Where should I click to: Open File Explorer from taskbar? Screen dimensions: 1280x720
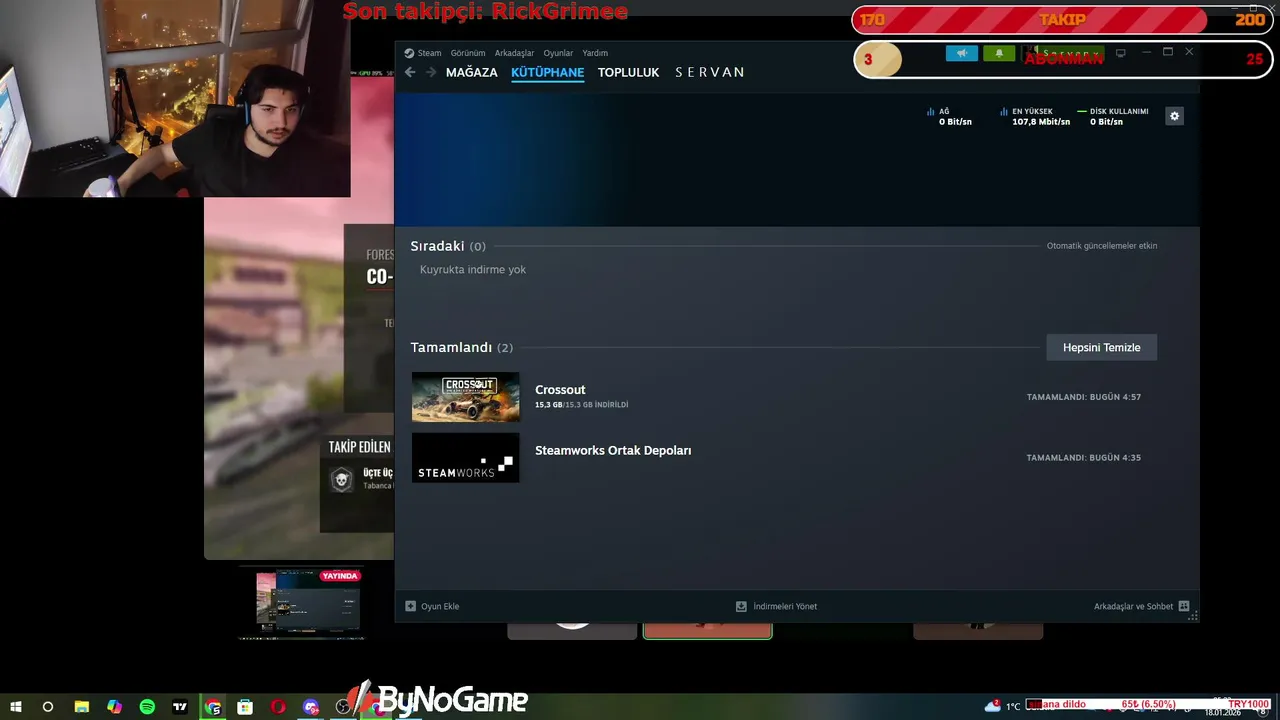click(82, 707)
